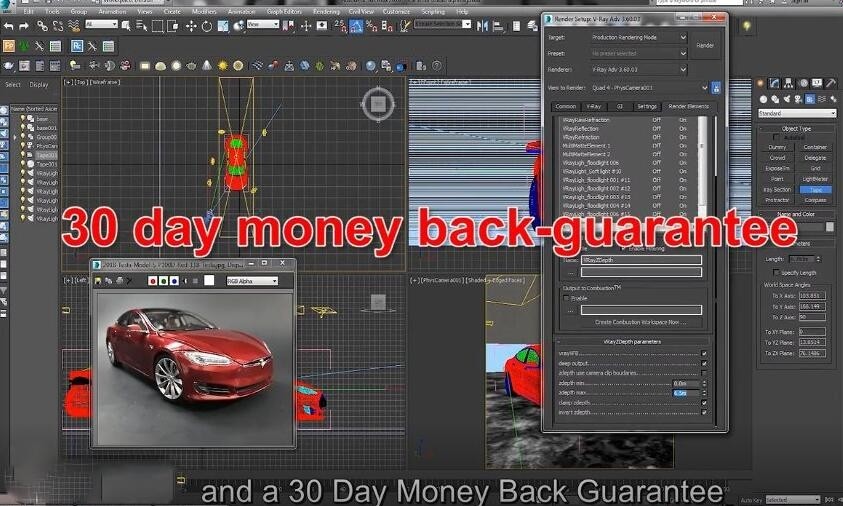The image size is (843, 506).
Task: Select the Cameras category icon
Action: coord(798,99)
